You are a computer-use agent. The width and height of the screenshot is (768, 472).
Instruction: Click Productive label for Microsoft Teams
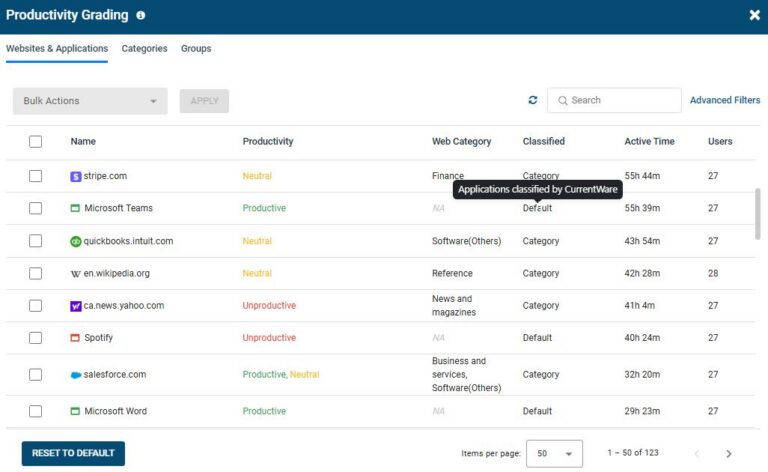tap(264, 208)
